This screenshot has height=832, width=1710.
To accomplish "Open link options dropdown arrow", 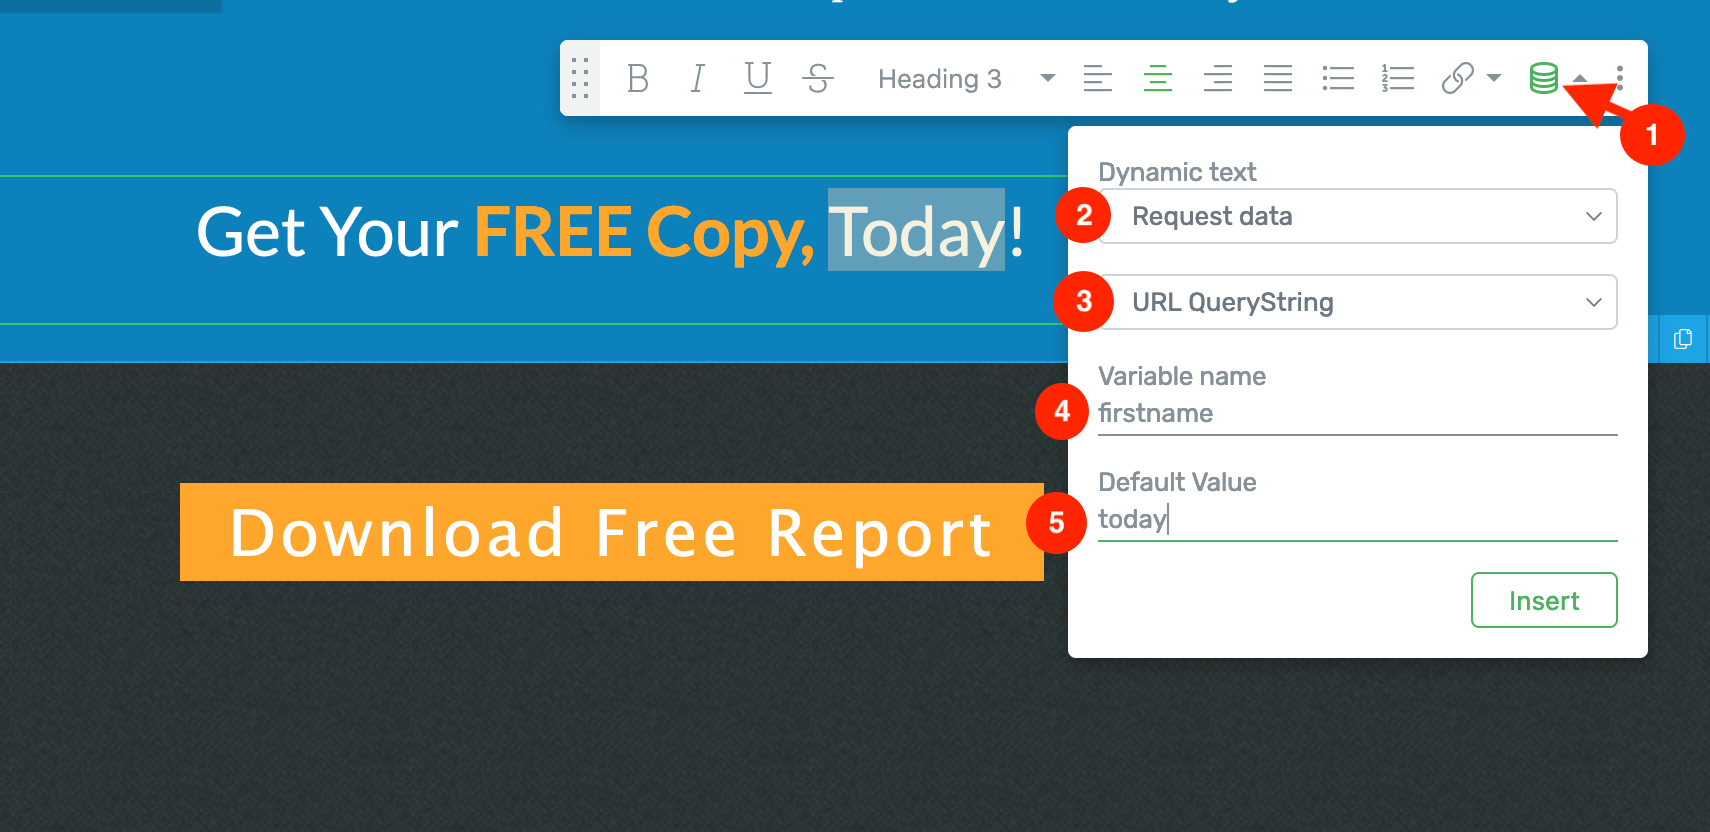I will pos(1494,78).
